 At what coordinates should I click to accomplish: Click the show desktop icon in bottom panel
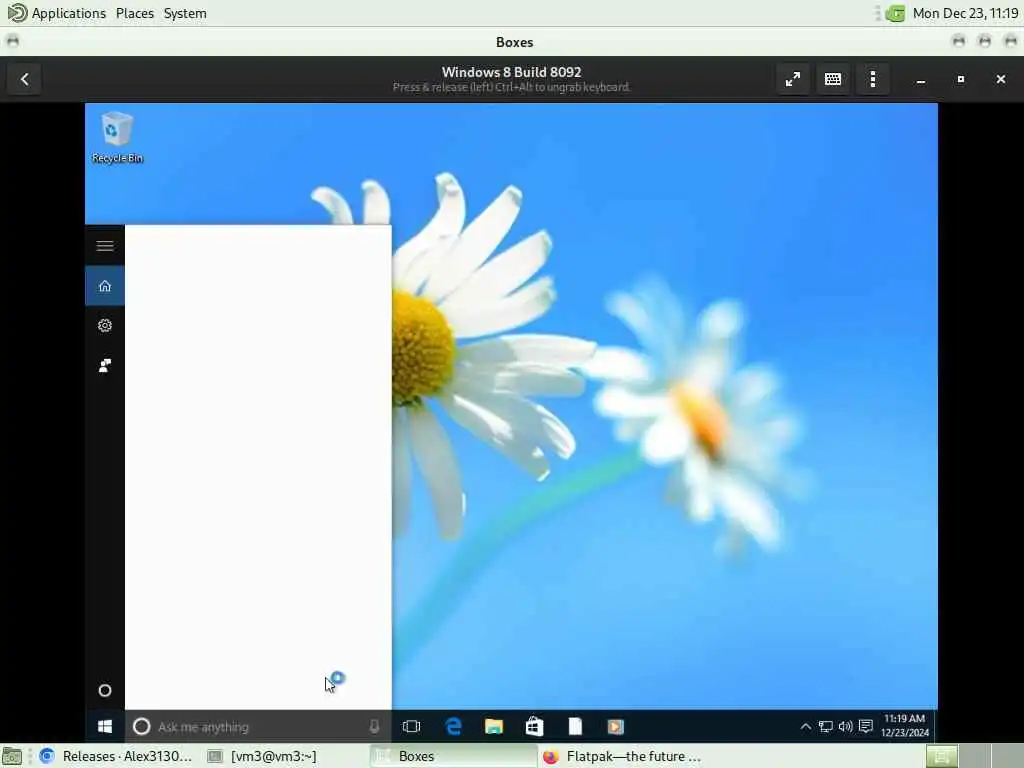[12, 756]
